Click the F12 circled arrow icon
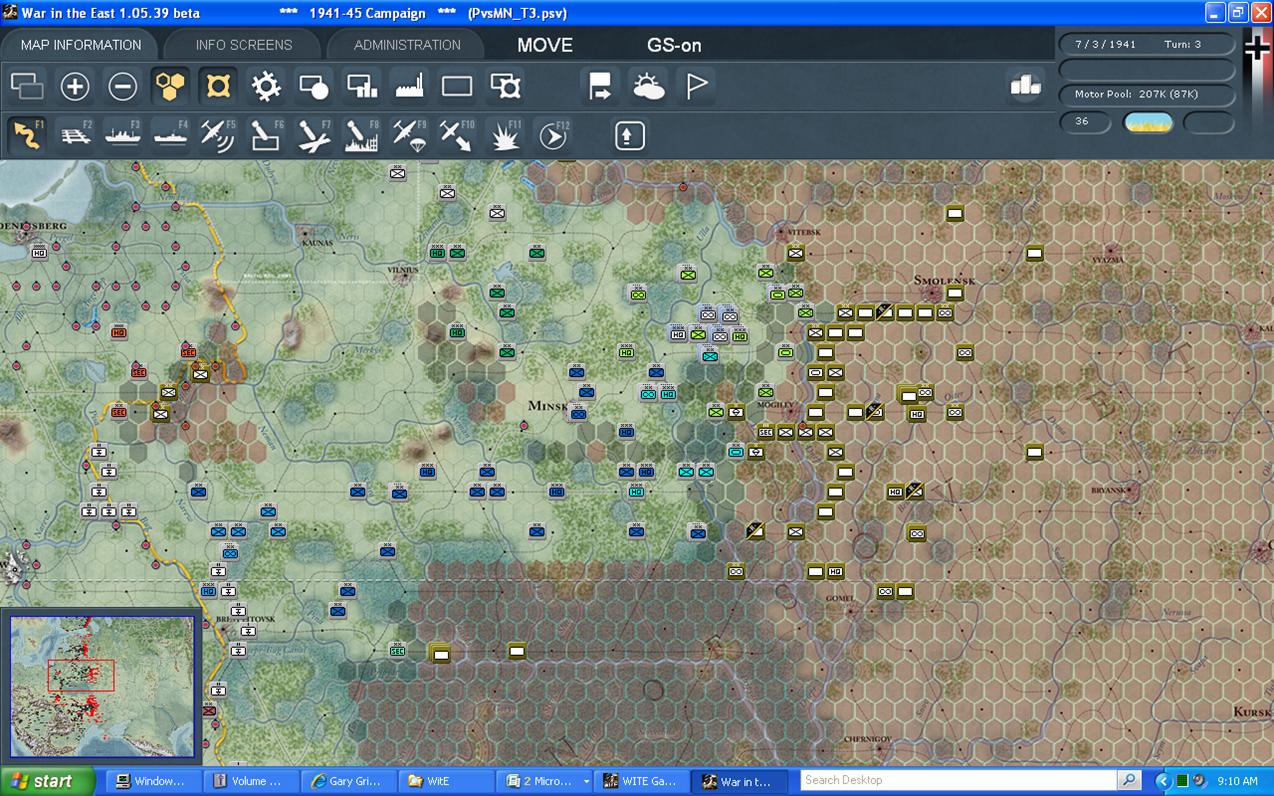The width and height of the screenshot is (1274, 796). pyautogui.click(x=553, y=135)
